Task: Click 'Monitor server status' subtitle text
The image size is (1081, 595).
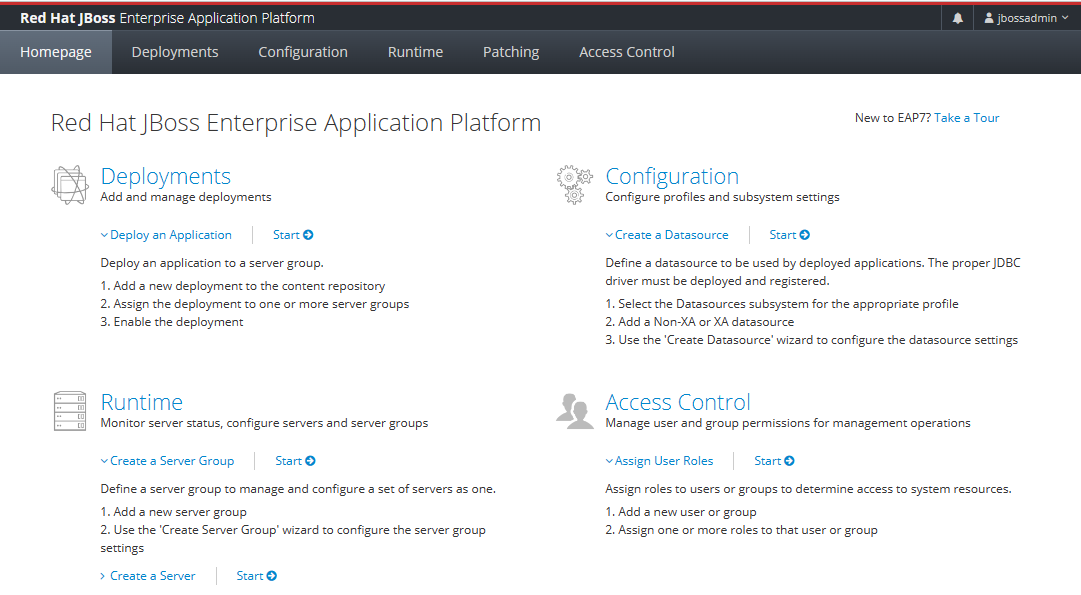Action: [x=264, y=423]
